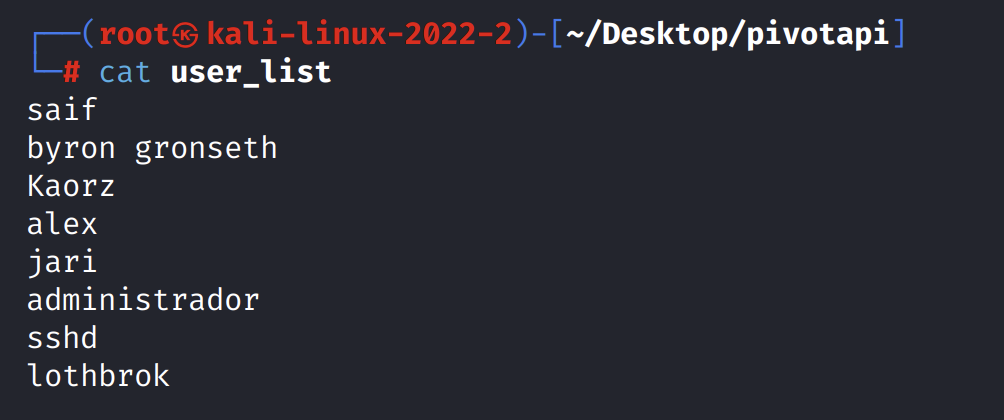Click the username sshd
The height and width of the screenshot is (420, 1004).
[61, 337]
